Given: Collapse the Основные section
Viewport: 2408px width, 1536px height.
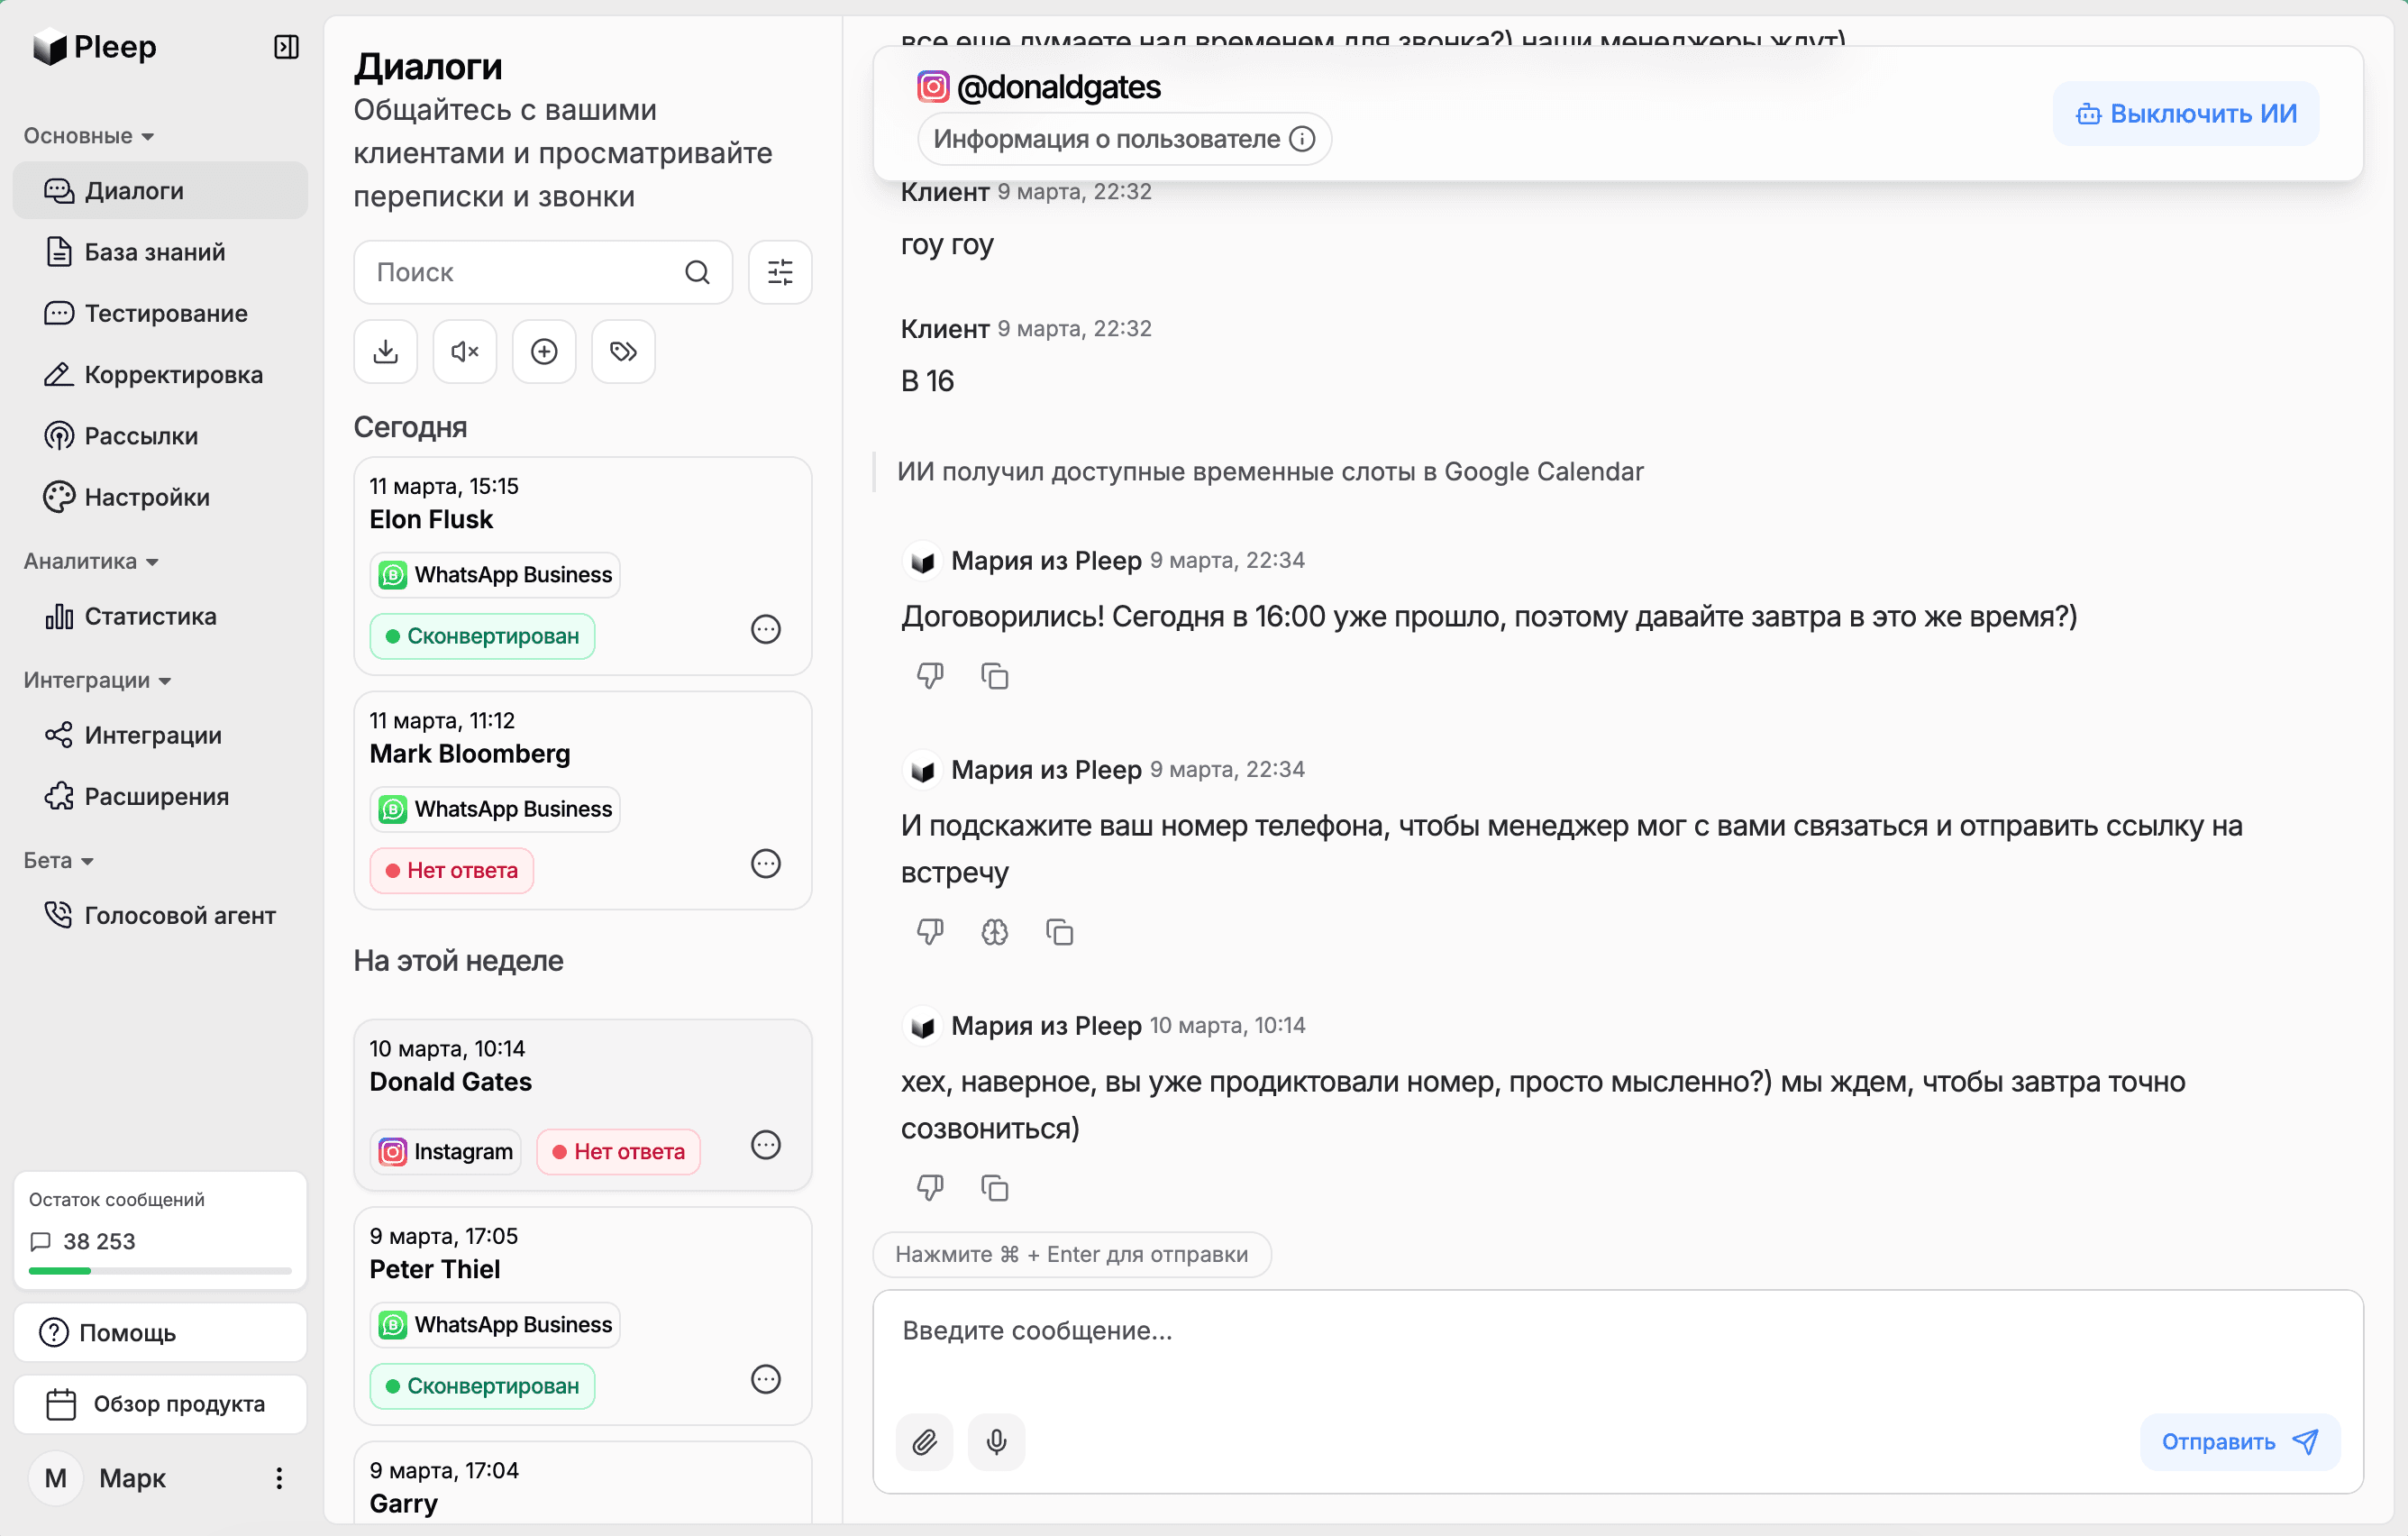Looking at the screenshot, I should (x=148, y=136).
